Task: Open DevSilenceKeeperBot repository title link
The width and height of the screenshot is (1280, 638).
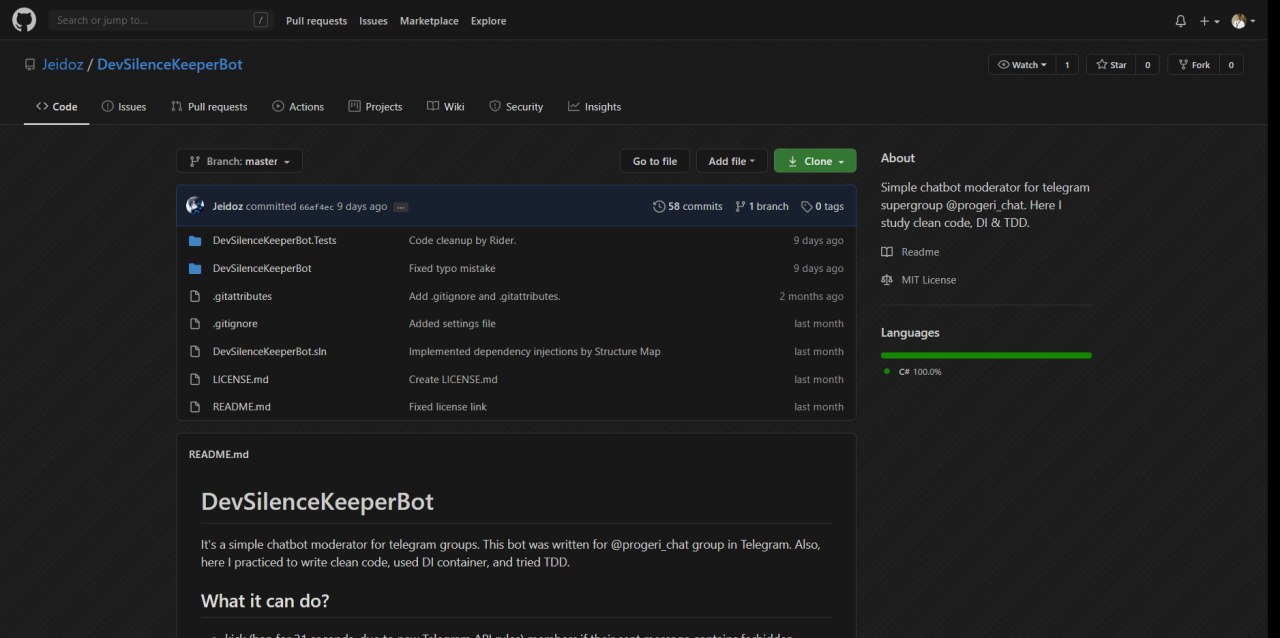Action: [x=170, y=64]
